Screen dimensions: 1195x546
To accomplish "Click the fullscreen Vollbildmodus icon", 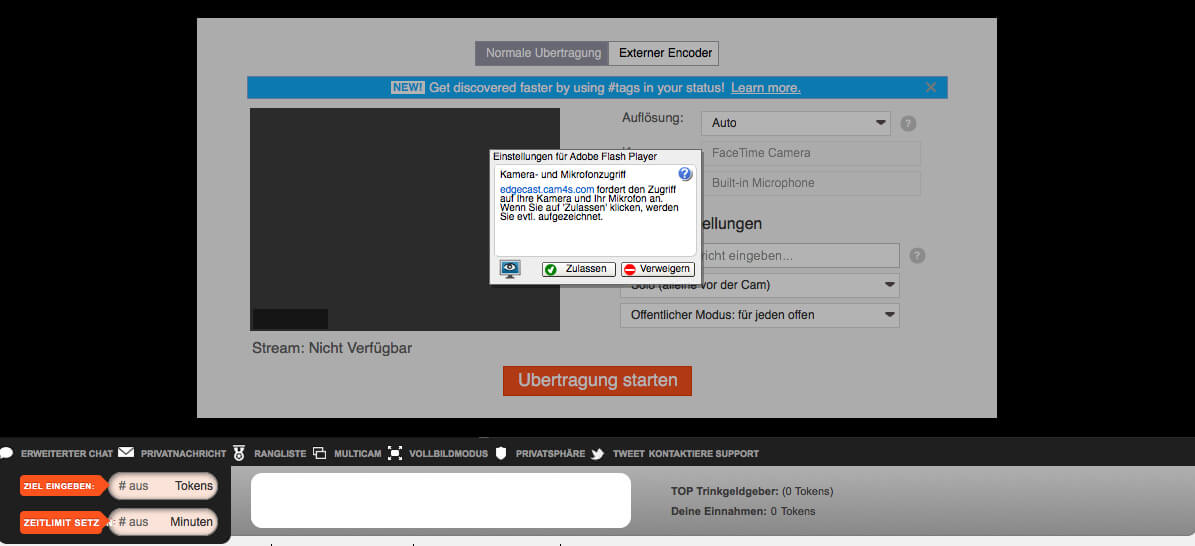I will pyautogui.click(x=395, y=453).
